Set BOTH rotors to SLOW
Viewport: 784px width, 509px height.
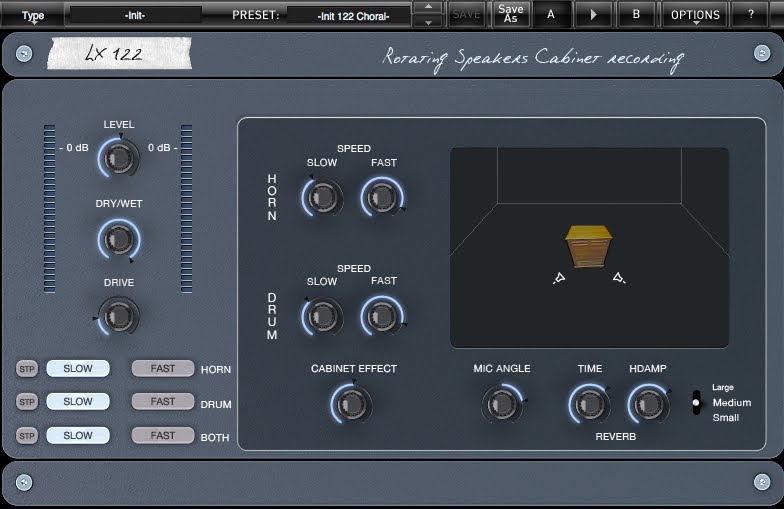[78, 436]
